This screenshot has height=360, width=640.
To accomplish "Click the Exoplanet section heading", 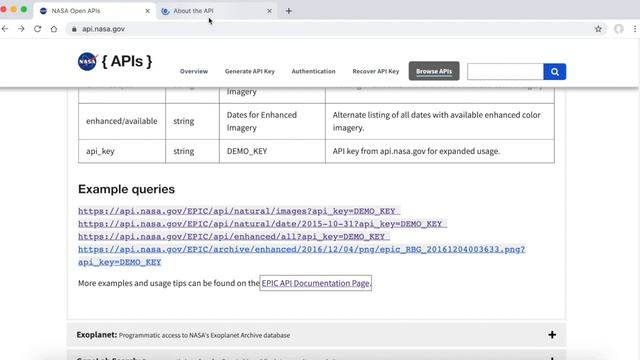I will [97, 335].
